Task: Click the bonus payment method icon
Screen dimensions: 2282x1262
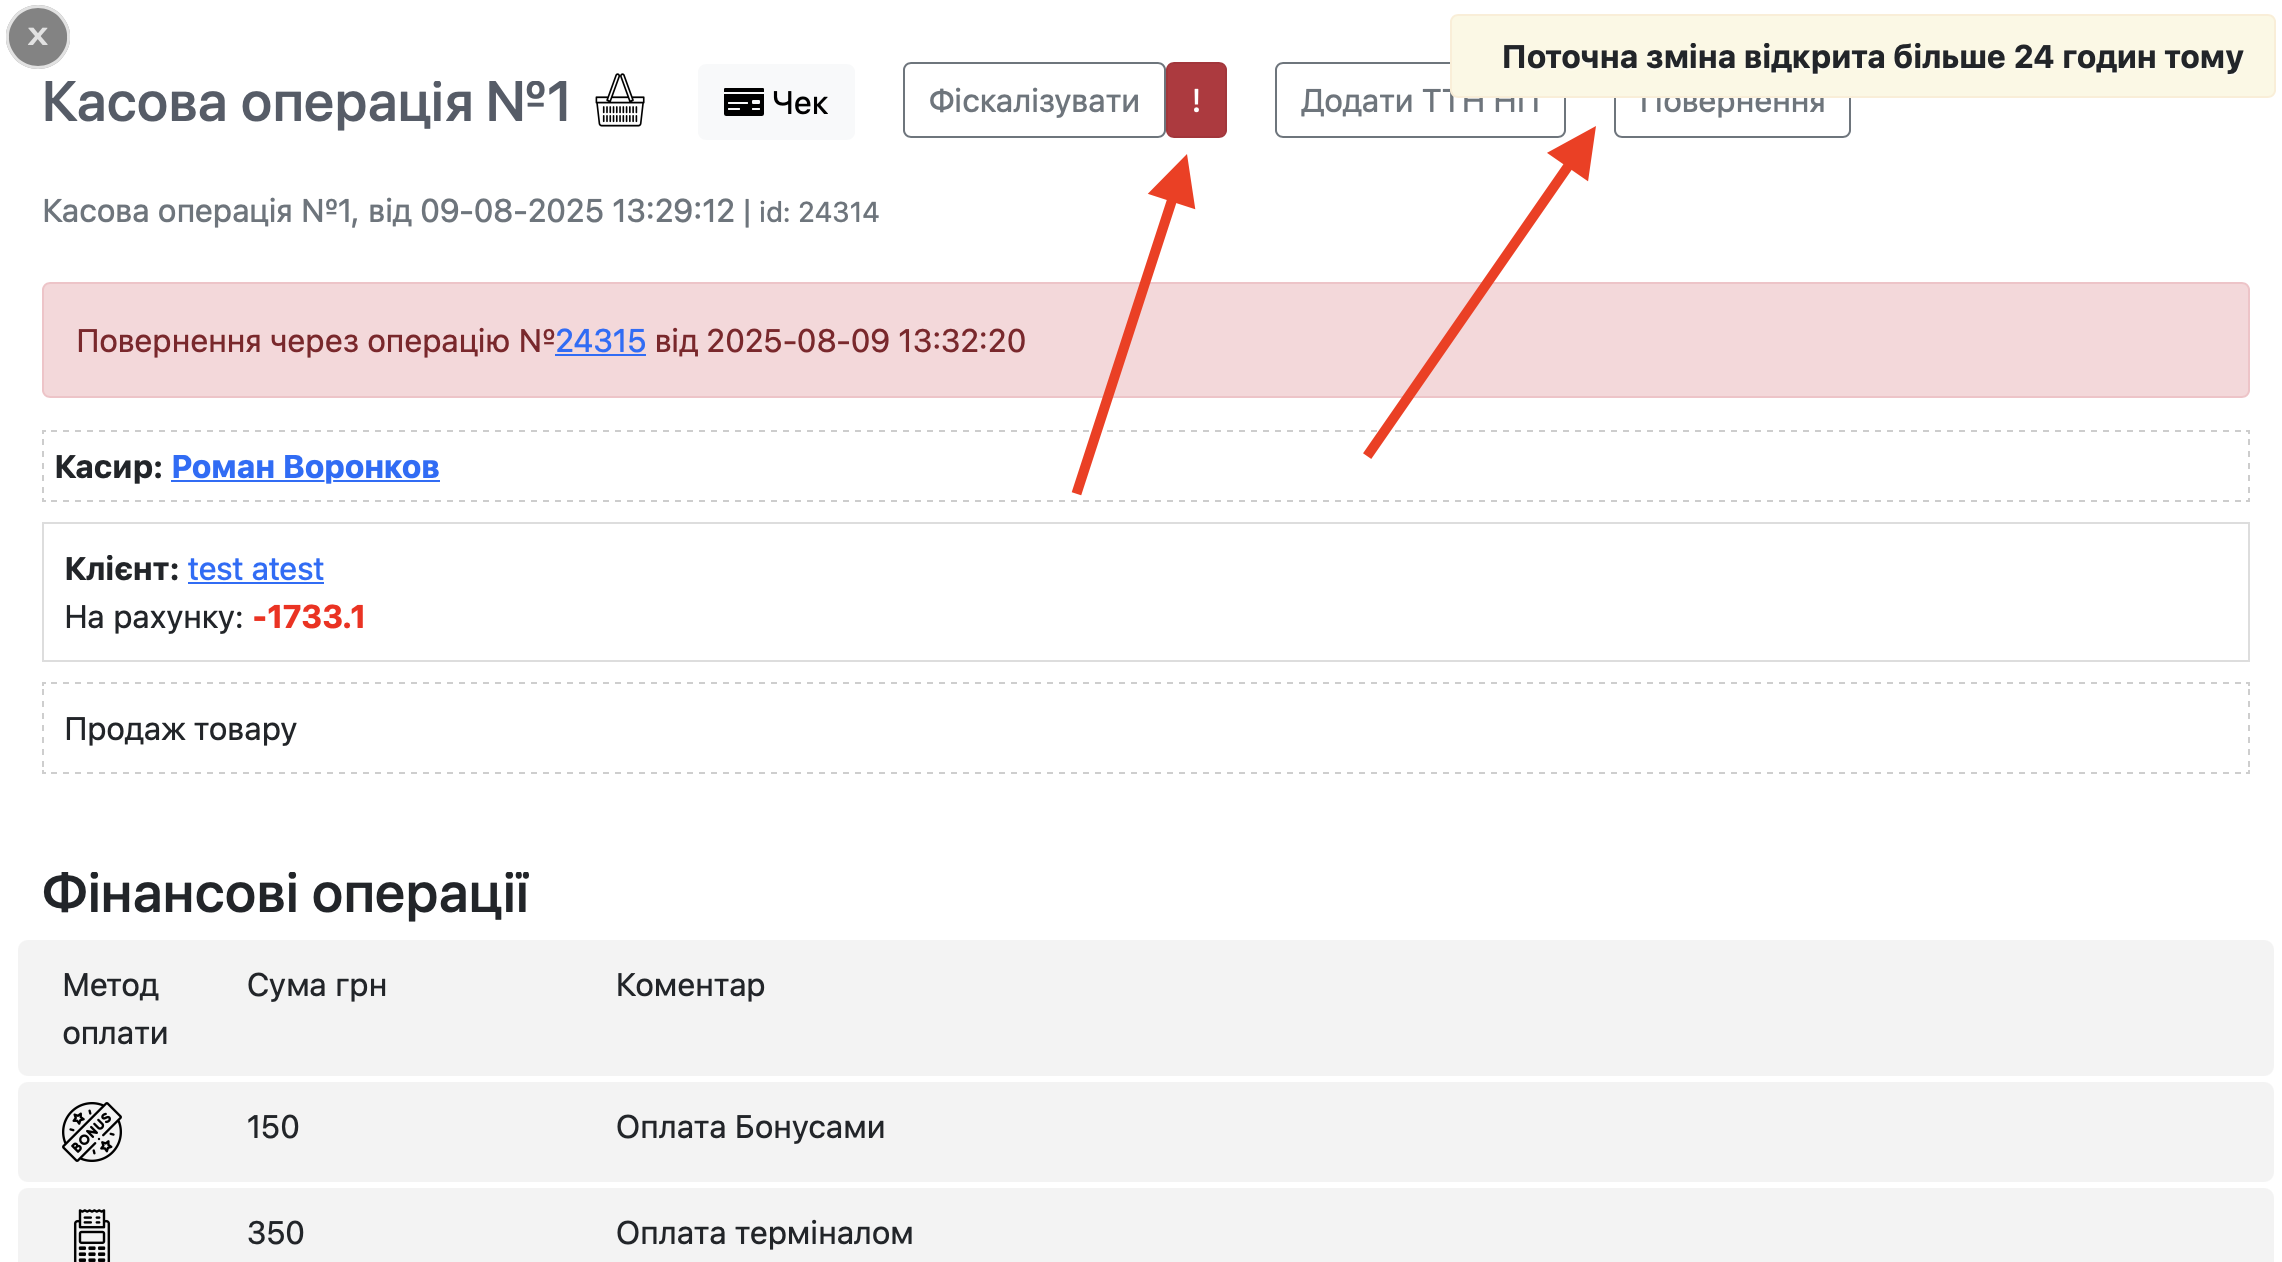Action: click(92, 1131)
